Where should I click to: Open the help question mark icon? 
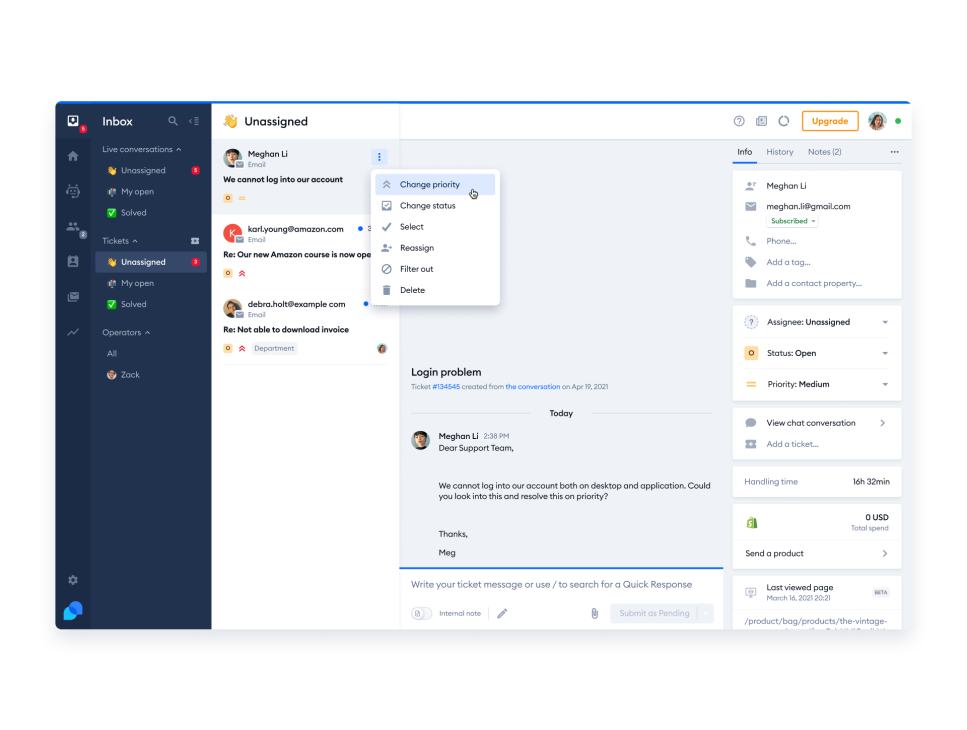point(739,121)
